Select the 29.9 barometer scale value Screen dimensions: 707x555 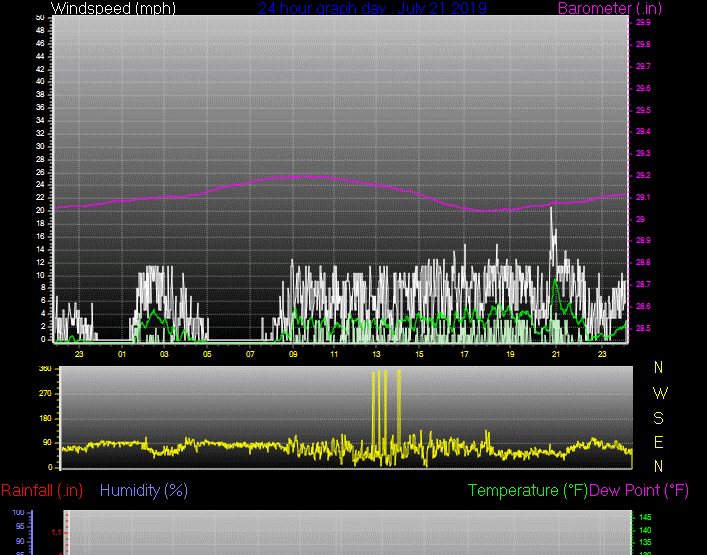(642, 22)
